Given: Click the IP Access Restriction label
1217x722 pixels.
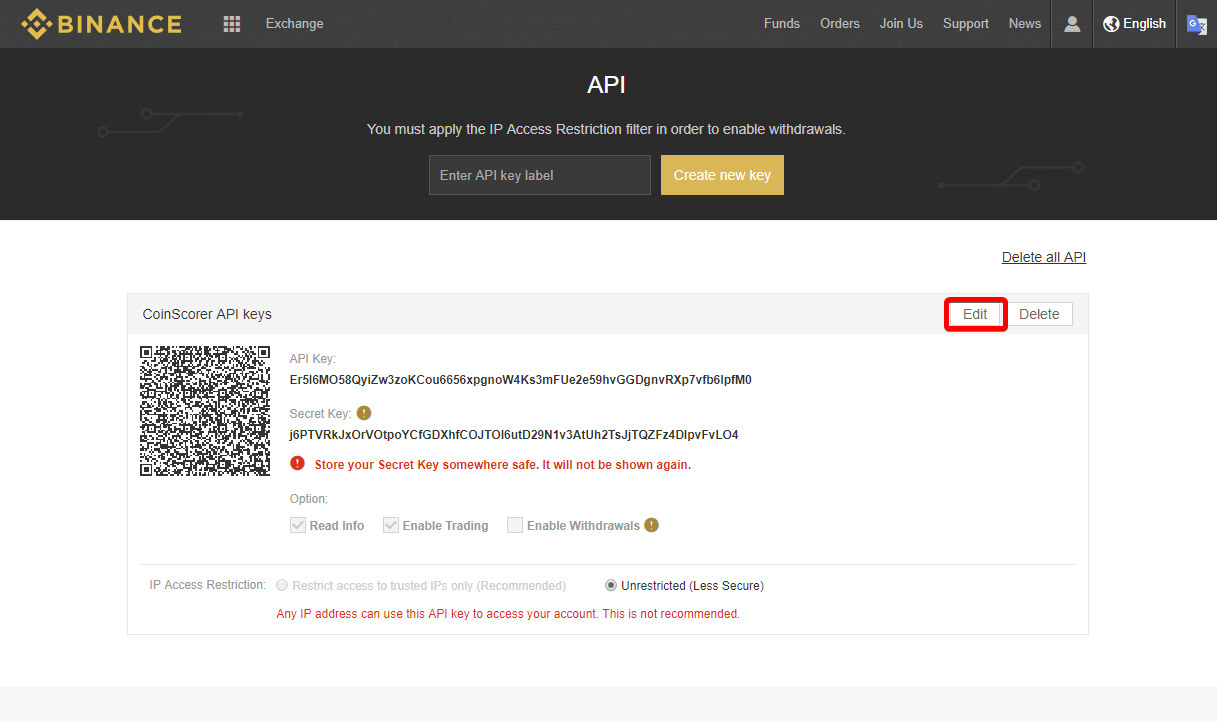Looking at the screenshot, I should point(208,585).
